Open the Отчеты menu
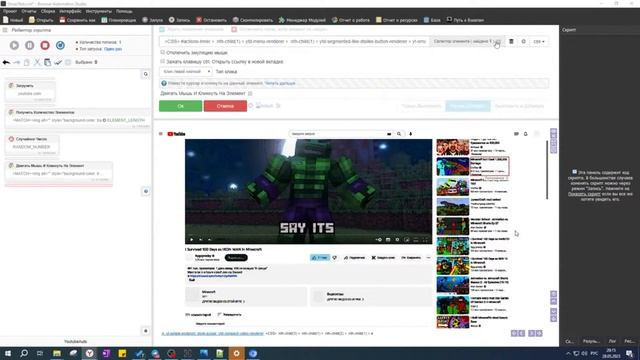 [x=29, y=11]
